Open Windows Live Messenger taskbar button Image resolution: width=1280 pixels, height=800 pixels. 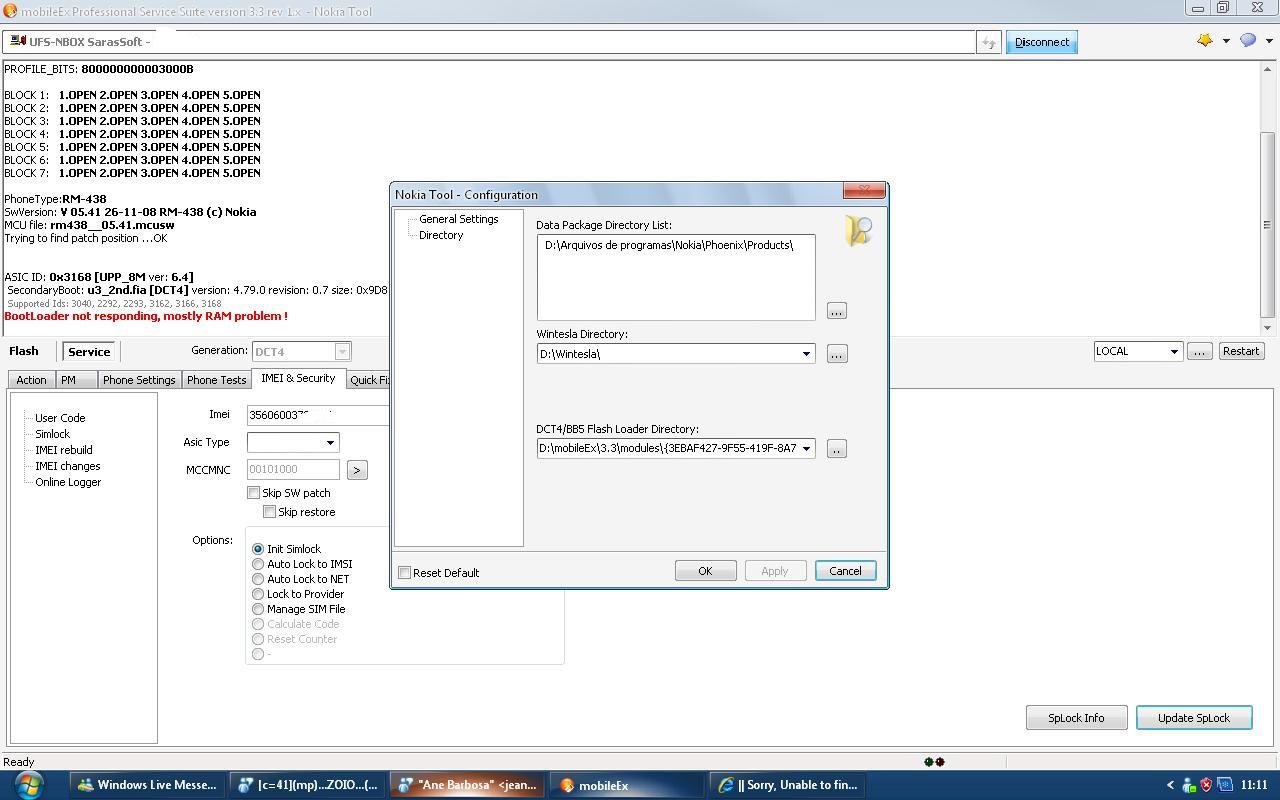[147, 785]
